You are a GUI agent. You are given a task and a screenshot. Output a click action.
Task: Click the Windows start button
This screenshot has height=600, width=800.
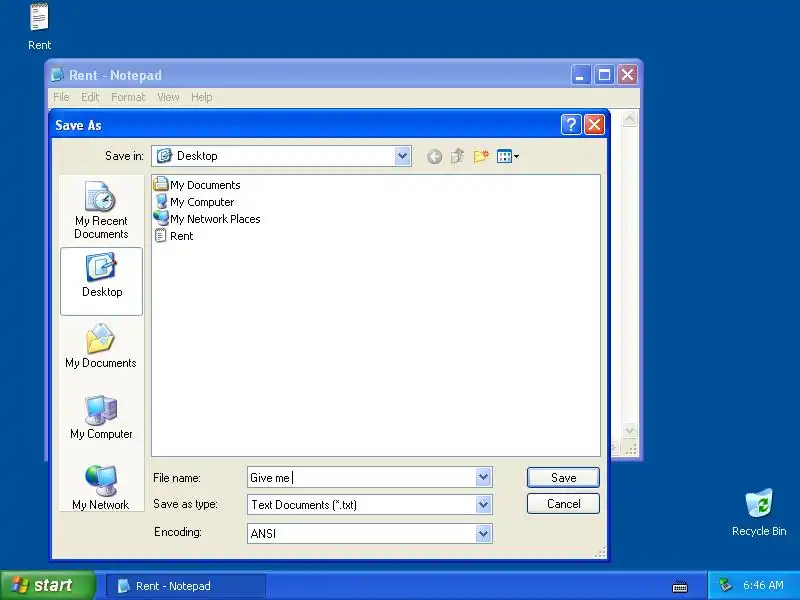(x=47, y=585)
